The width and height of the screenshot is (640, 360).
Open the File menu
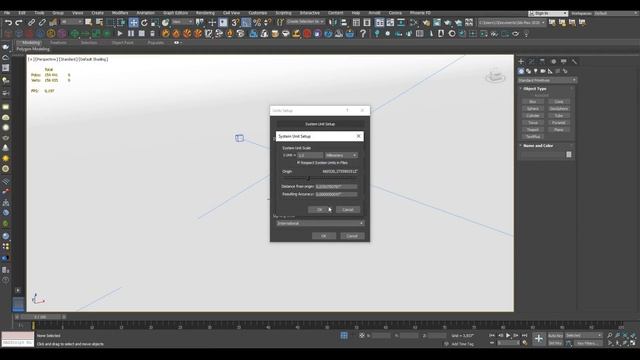[7, 13]
